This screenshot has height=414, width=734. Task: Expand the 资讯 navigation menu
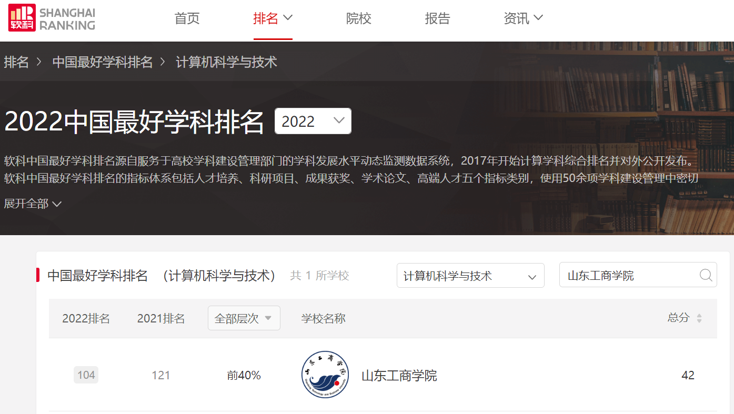tap(523, 18)
